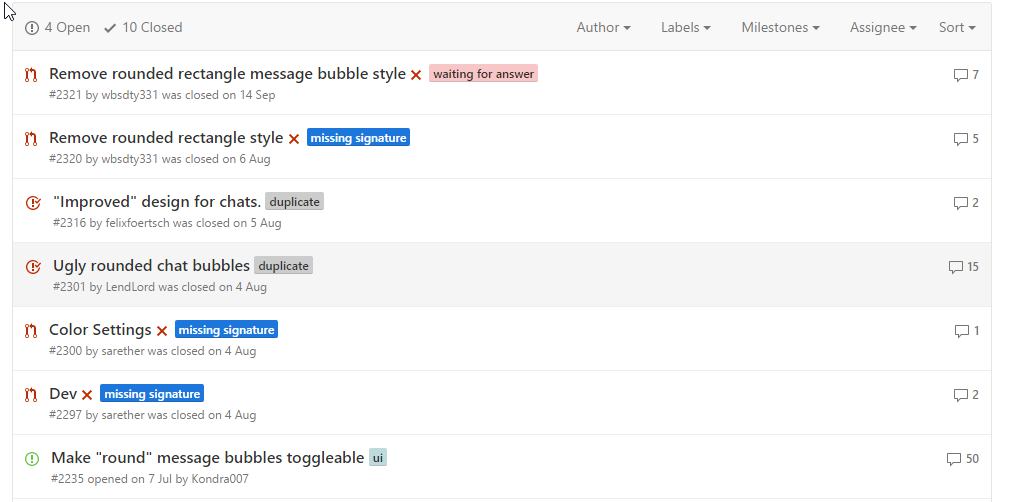The image size is (1009, 502).
Task: Open the 7 comments on pull request #2321
Action: pos(966,75)
